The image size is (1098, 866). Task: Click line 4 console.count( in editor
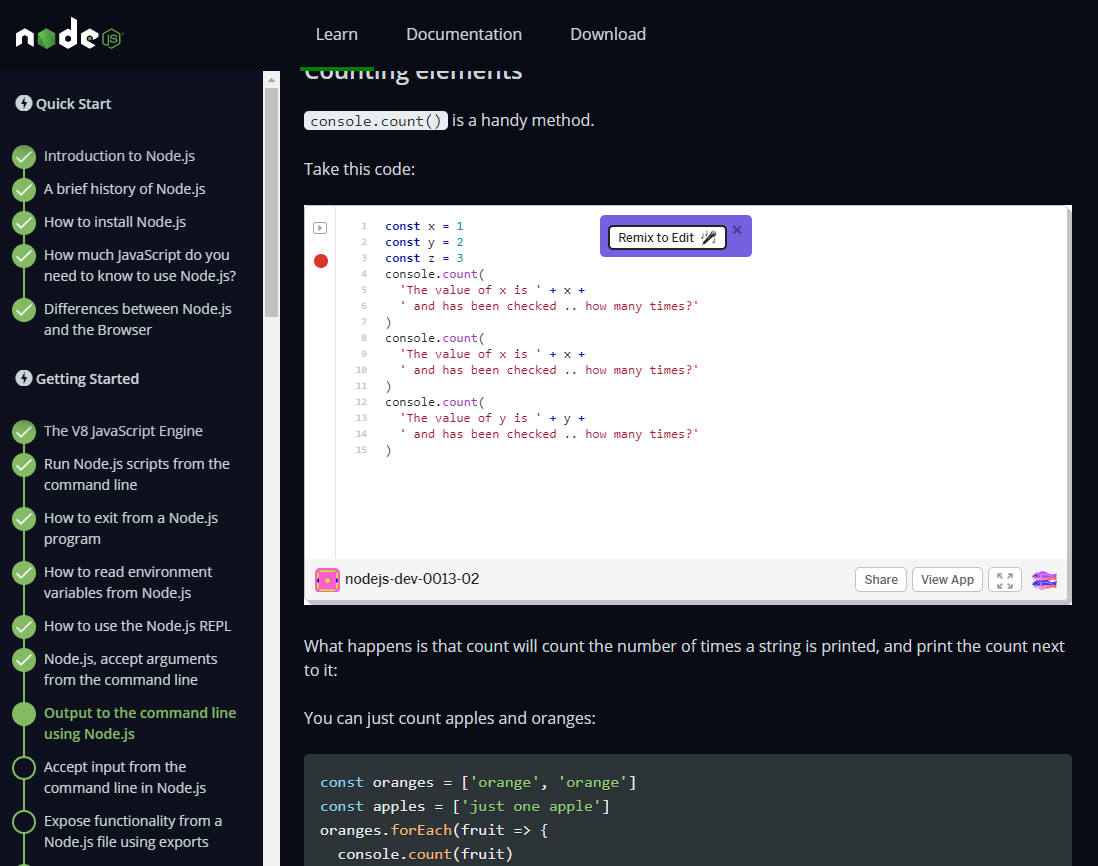pos(434,274)
